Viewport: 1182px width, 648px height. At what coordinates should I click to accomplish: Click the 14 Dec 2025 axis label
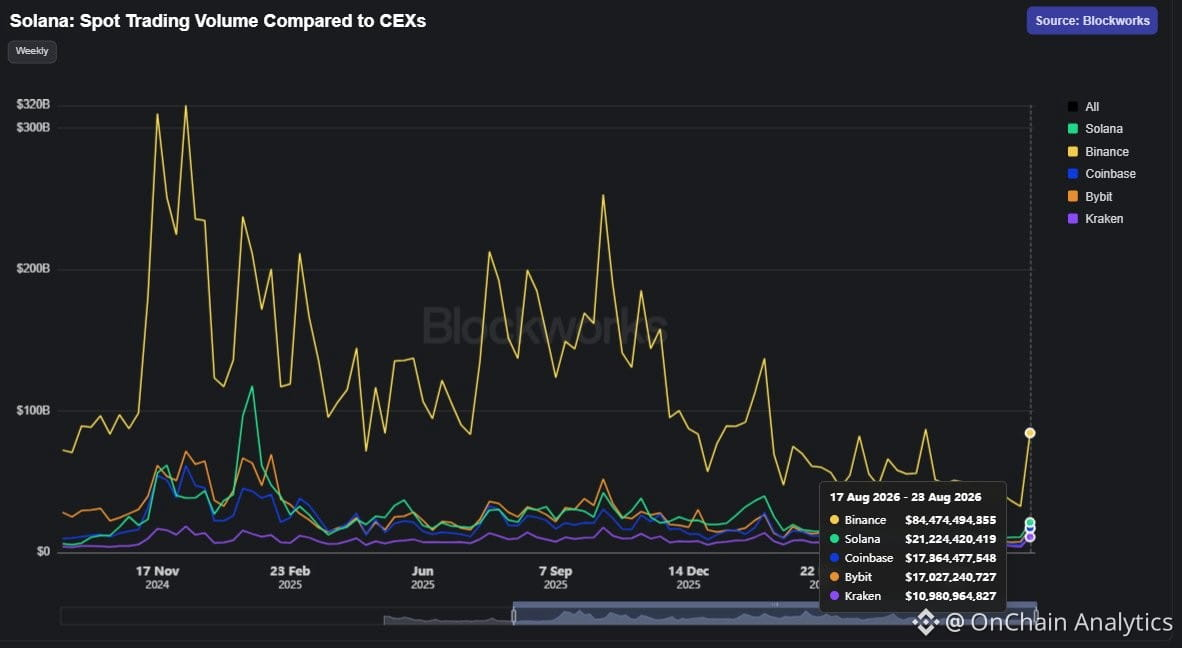(687, 577)
